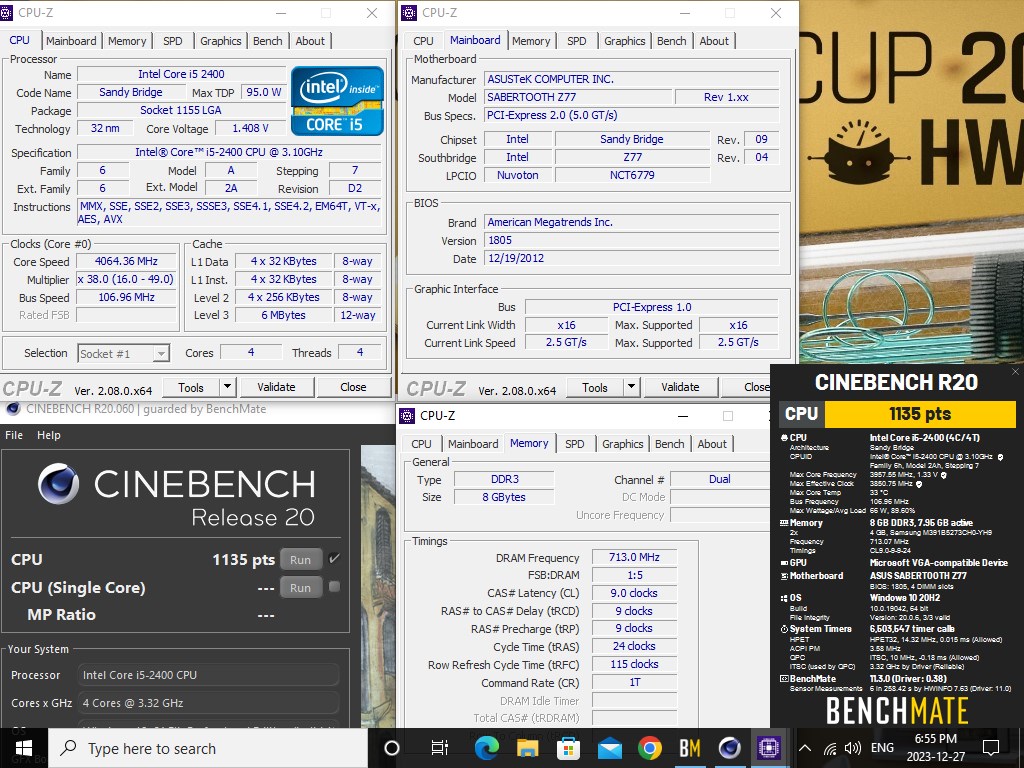Launch Google Chrome from taskbar

[649, 748]
